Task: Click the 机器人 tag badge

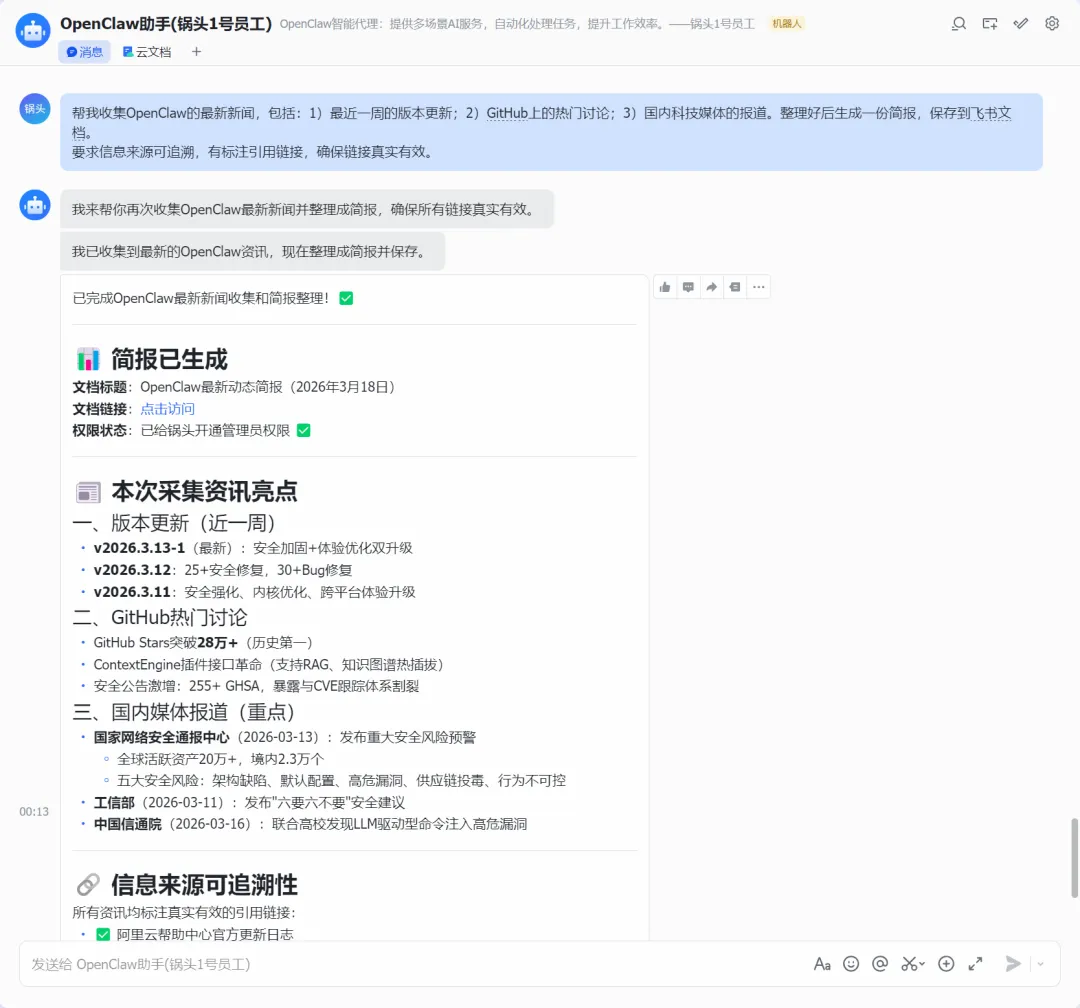Action: (x=787, y=24)
